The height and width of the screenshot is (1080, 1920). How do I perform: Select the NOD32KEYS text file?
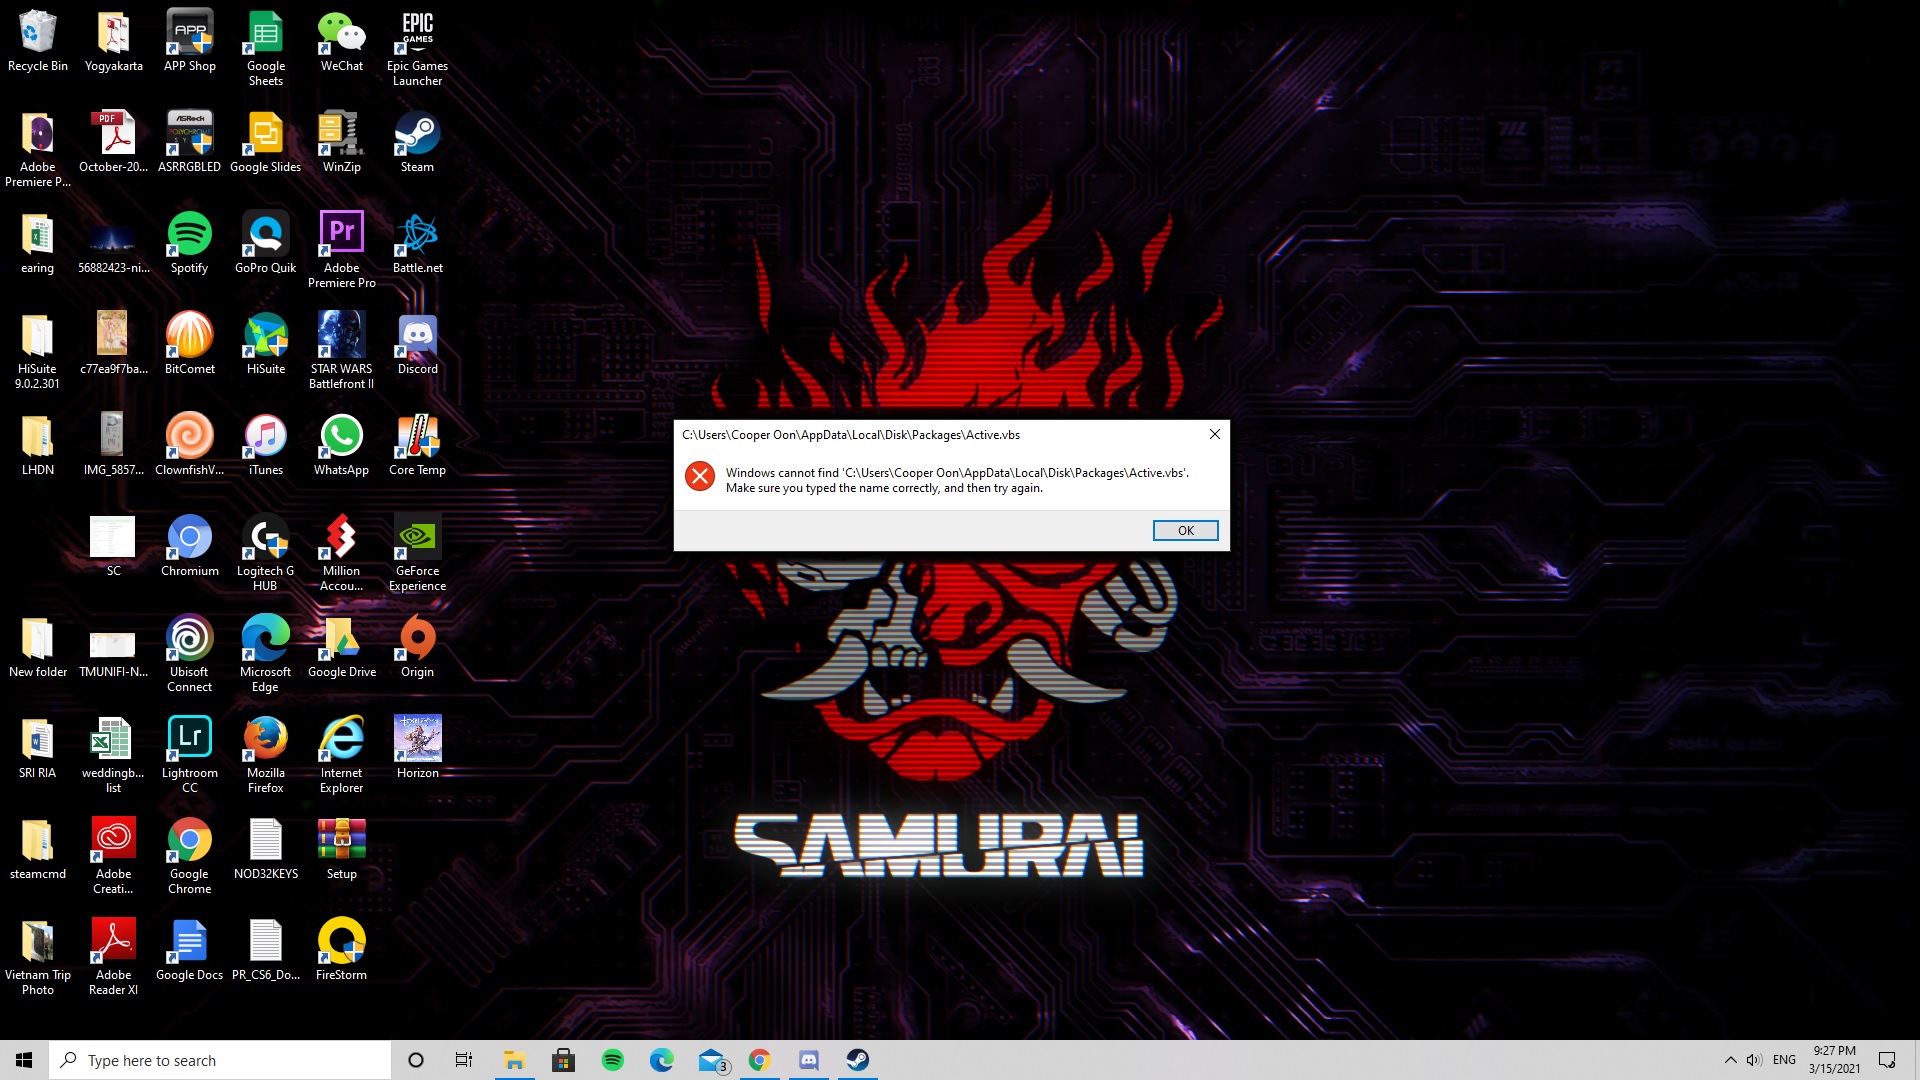[265, 850]
